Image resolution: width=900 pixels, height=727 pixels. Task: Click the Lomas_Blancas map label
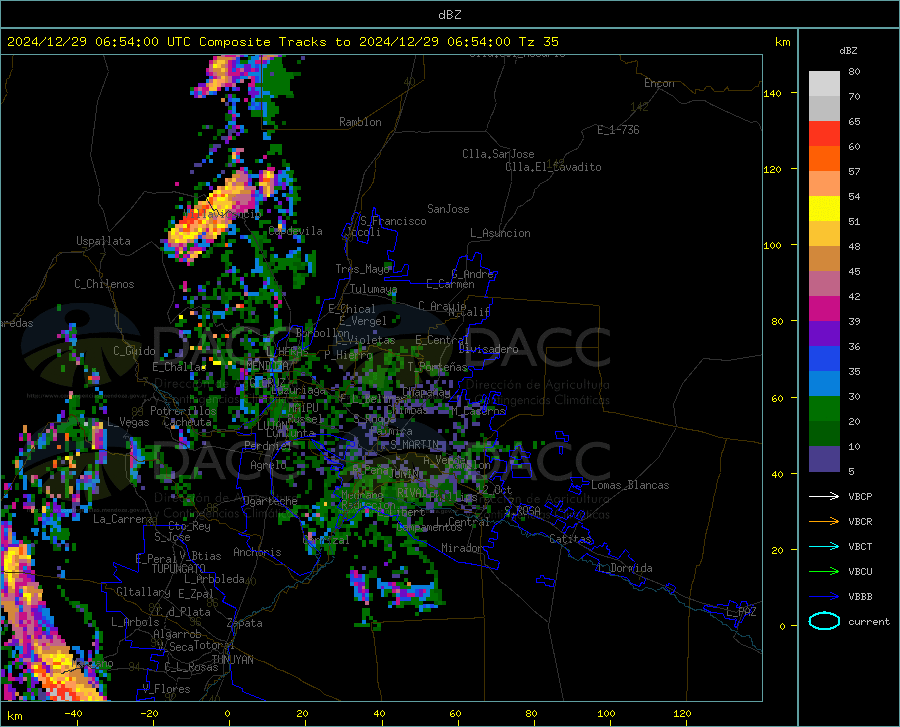click(x=630, y=485)
